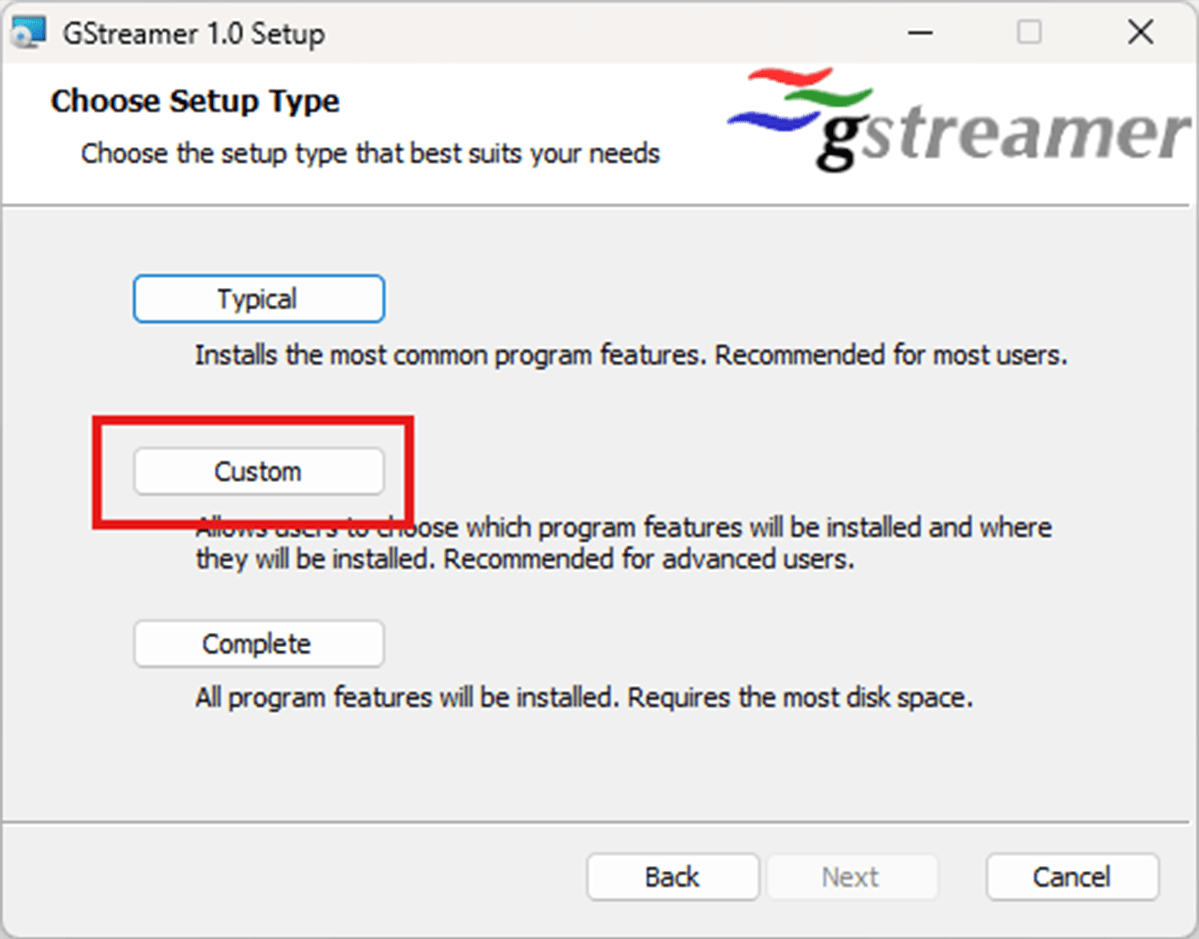Choose the Typical setup type
The width and height of the screenshot is (1199, 939).
[258, 299]
